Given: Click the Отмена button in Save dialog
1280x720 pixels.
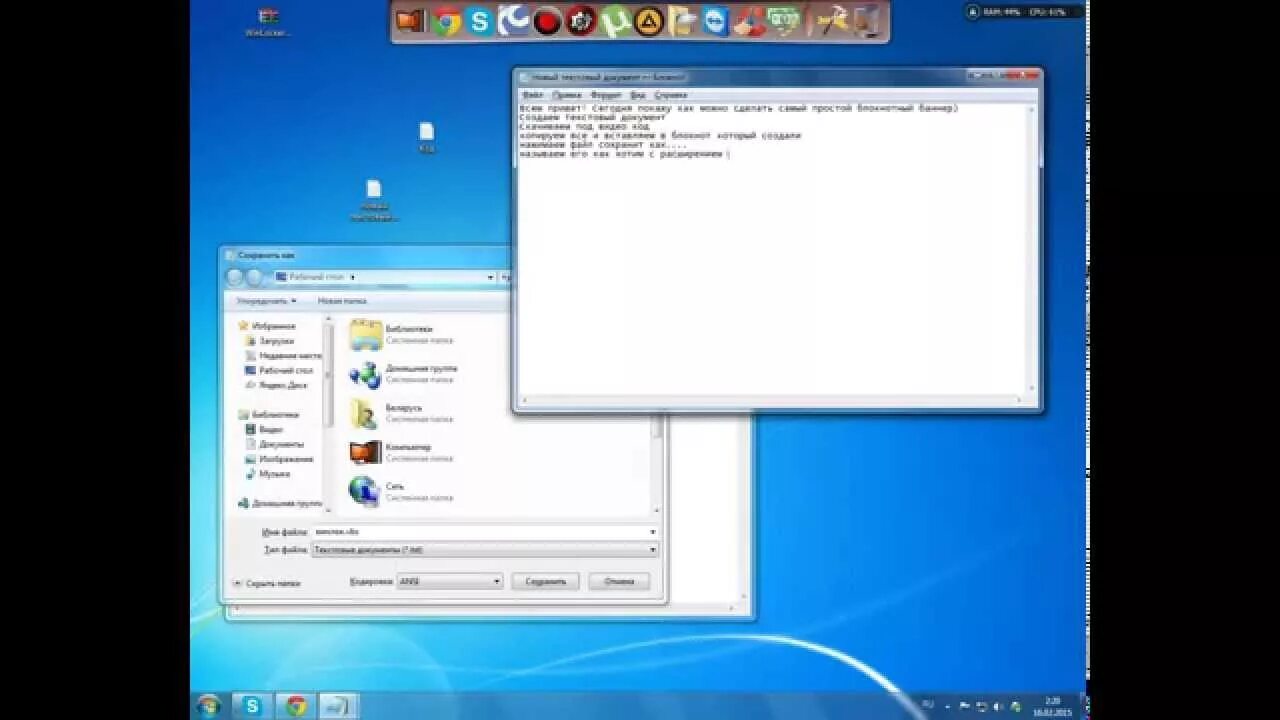Looking at the screenshot, I should pyautogui.click(x=619, y=581).
